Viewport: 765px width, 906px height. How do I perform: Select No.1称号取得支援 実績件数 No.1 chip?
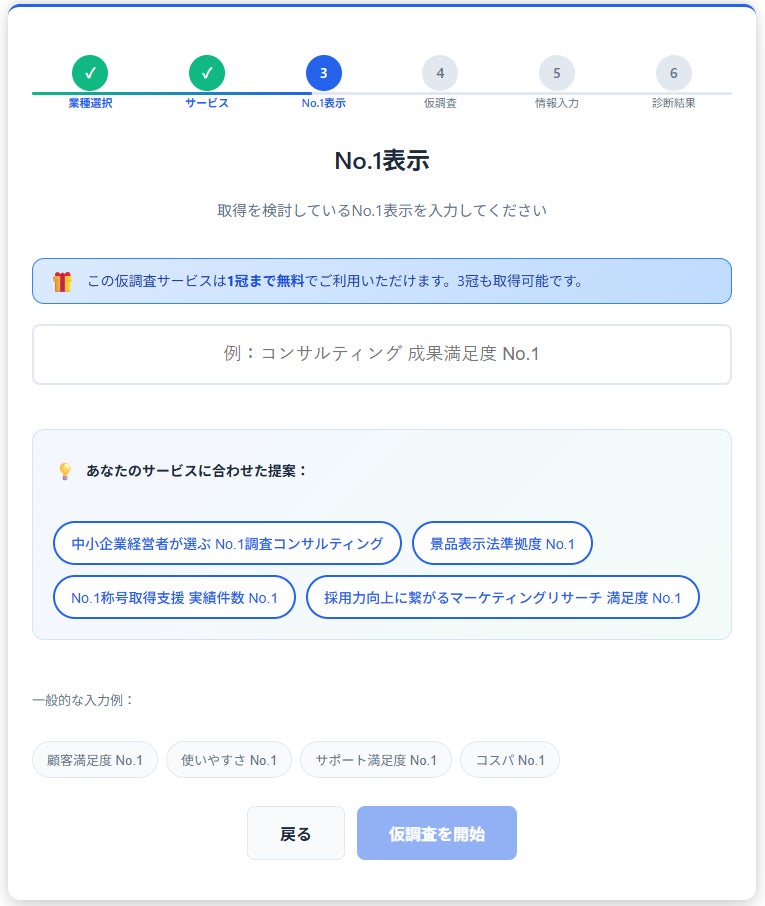pyautogui.click(x=174, y=597)
